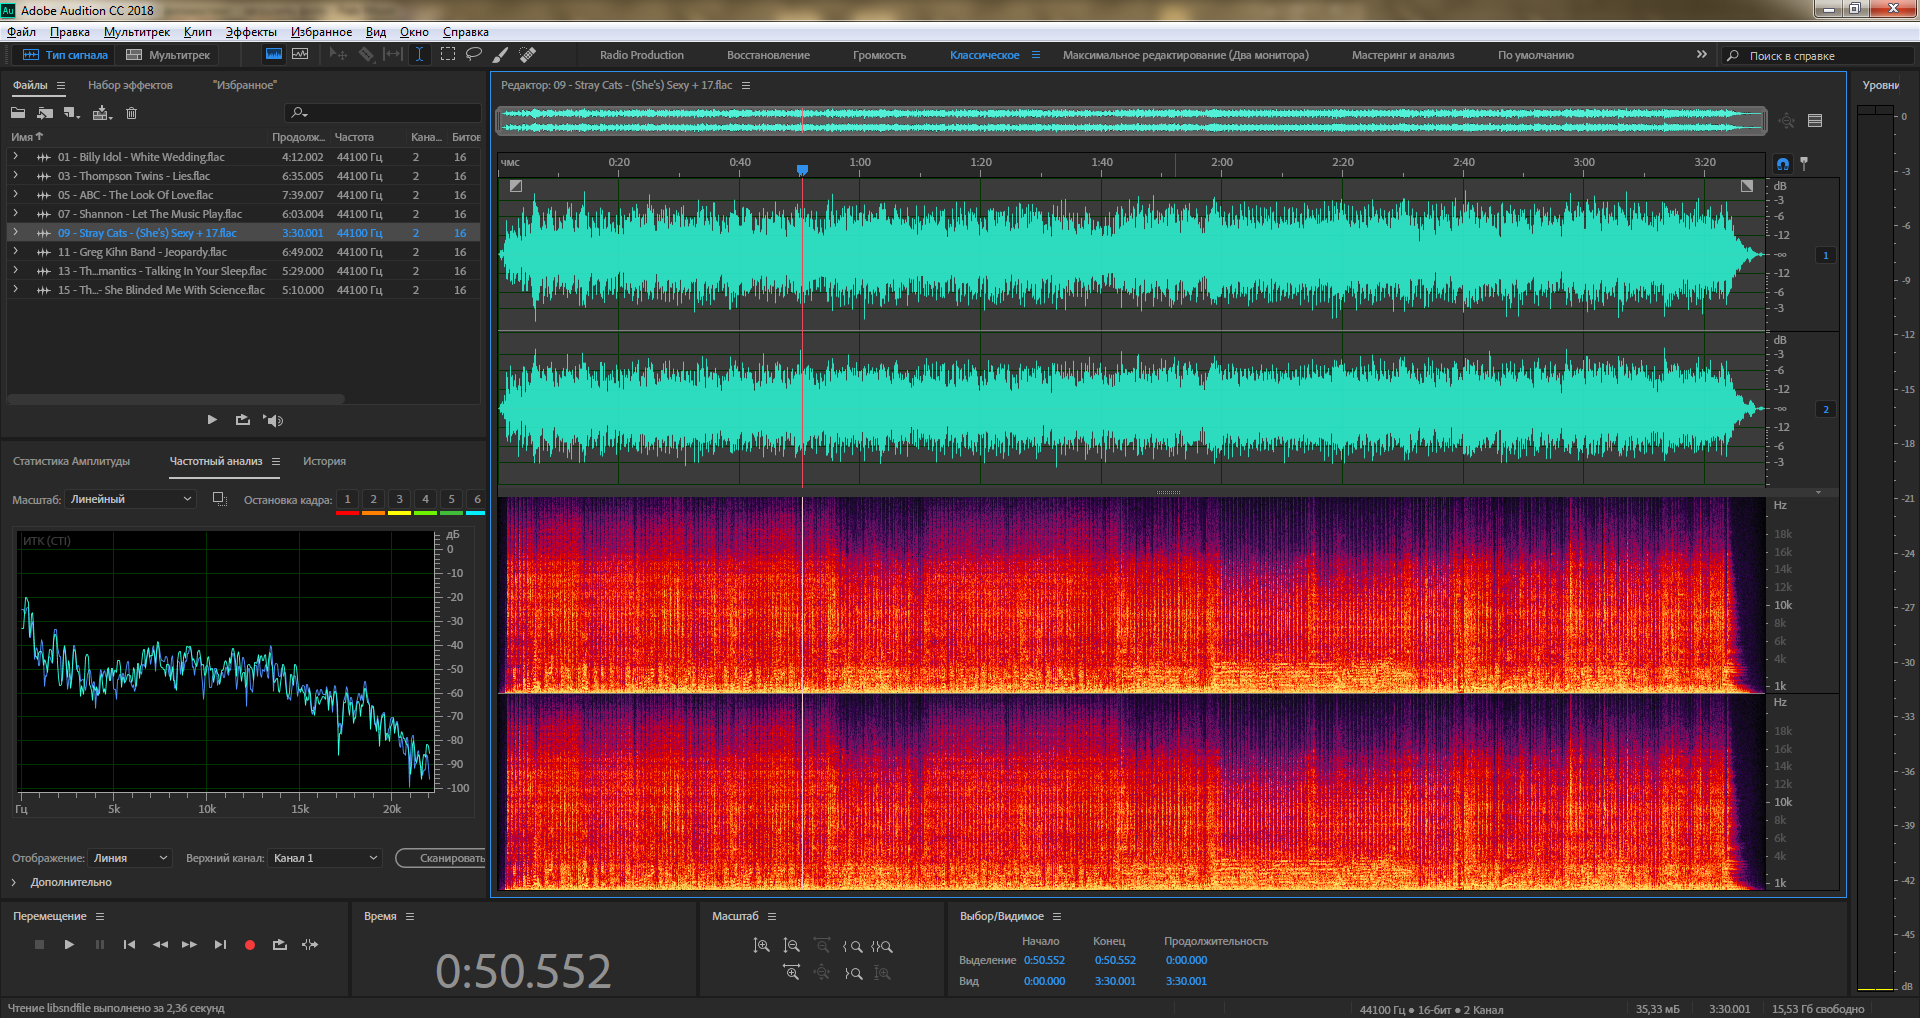This screenshot has width=1920, height=1018.
Task: Open the Файлы panel menu
Action: tap(61, 85)
